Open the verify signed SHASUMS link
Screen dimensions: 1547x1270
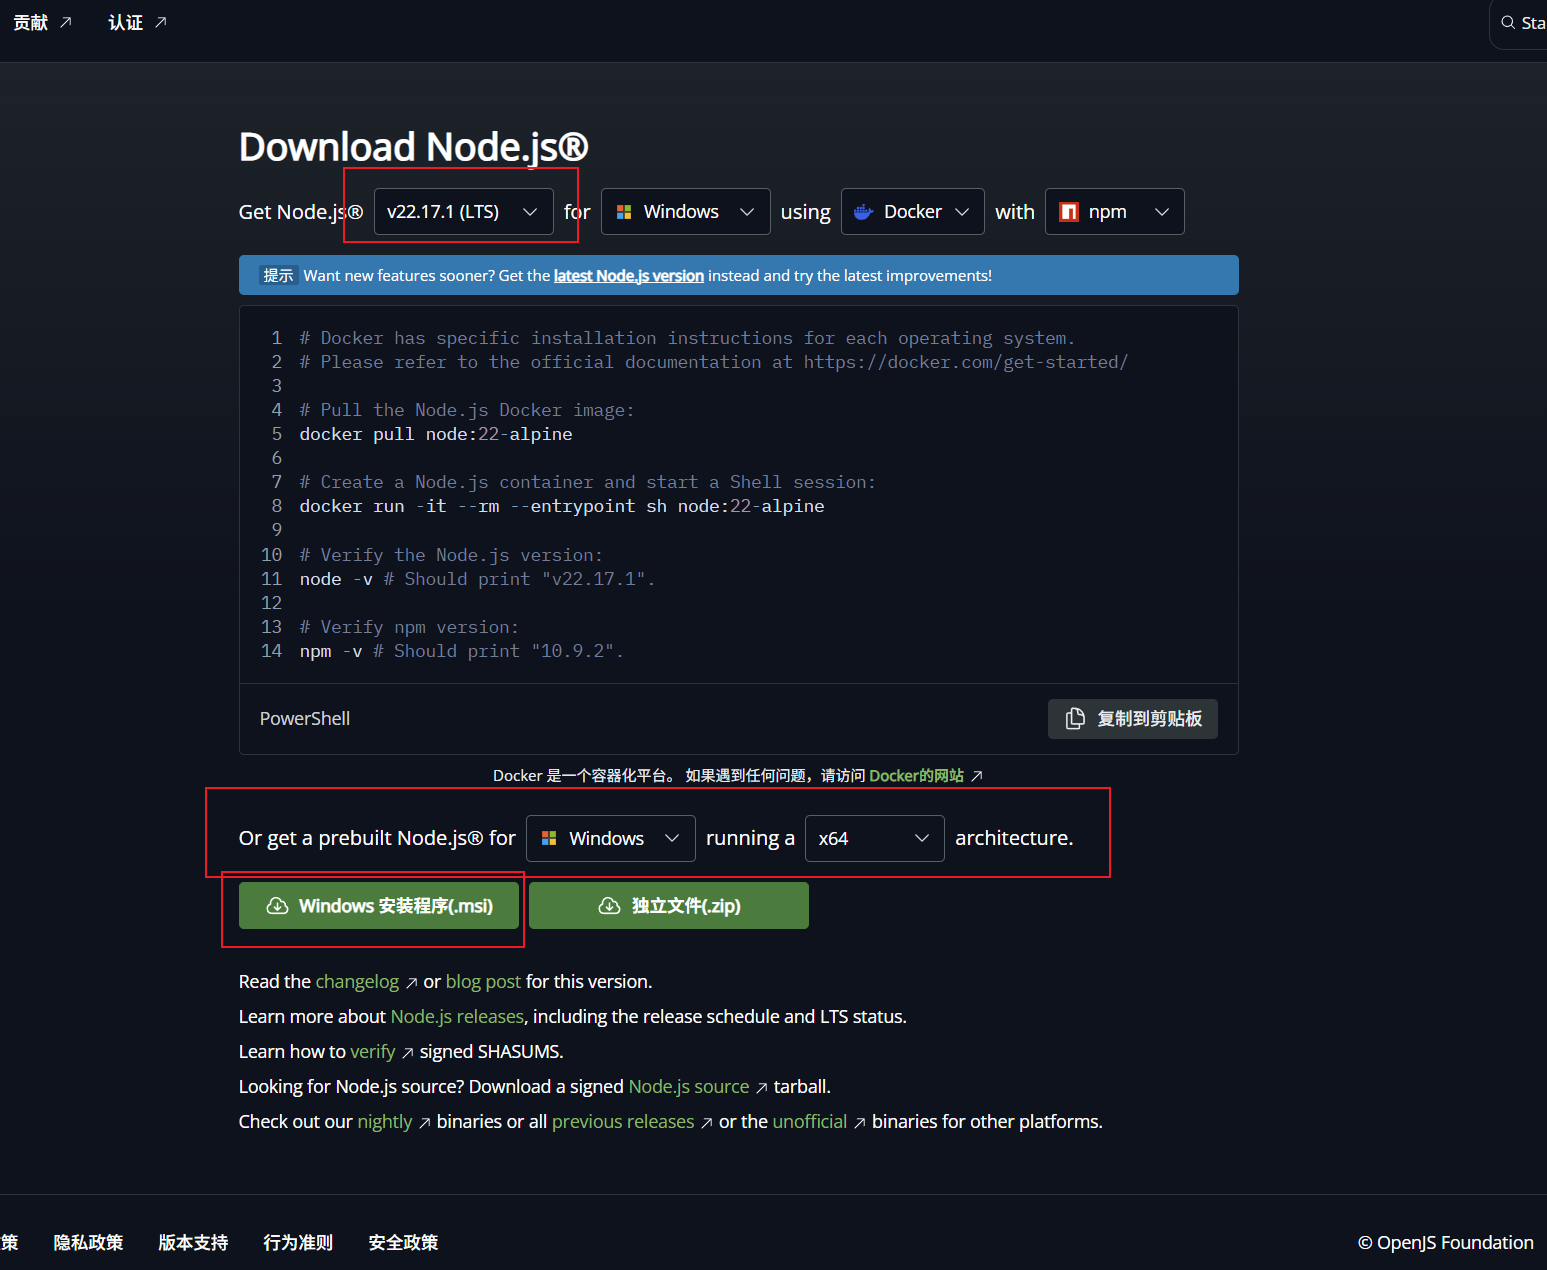click(x=373, y=1052)
